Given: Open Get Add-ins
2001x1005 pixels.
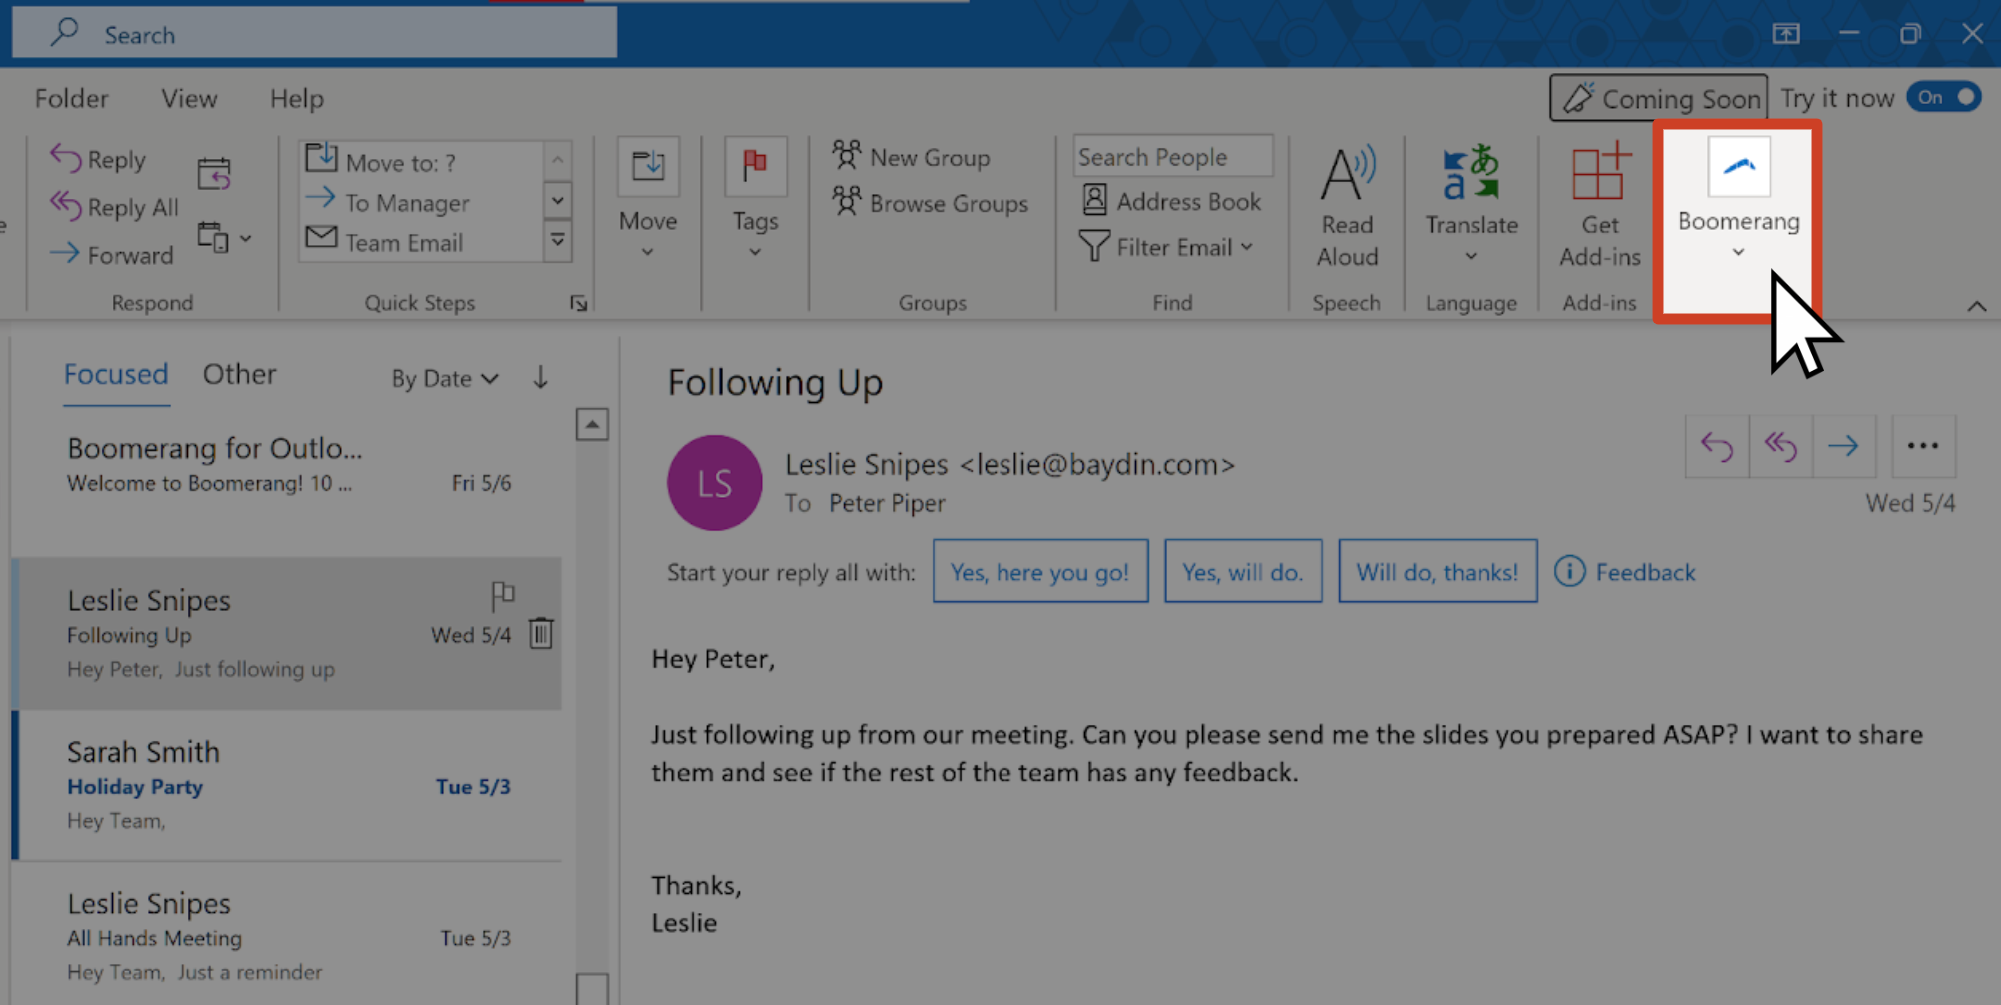Looking at the screenshot, I should (1599, 206).
